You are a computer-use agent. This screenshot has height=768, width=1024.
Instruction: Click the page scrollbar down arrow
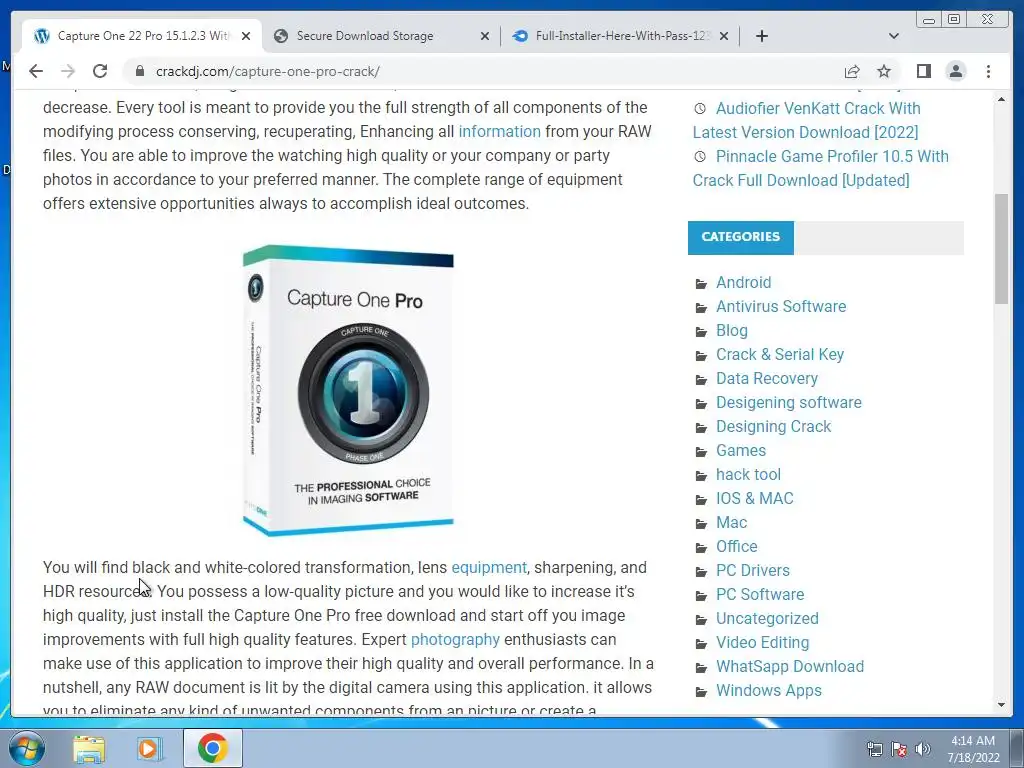click(1001, 705)
